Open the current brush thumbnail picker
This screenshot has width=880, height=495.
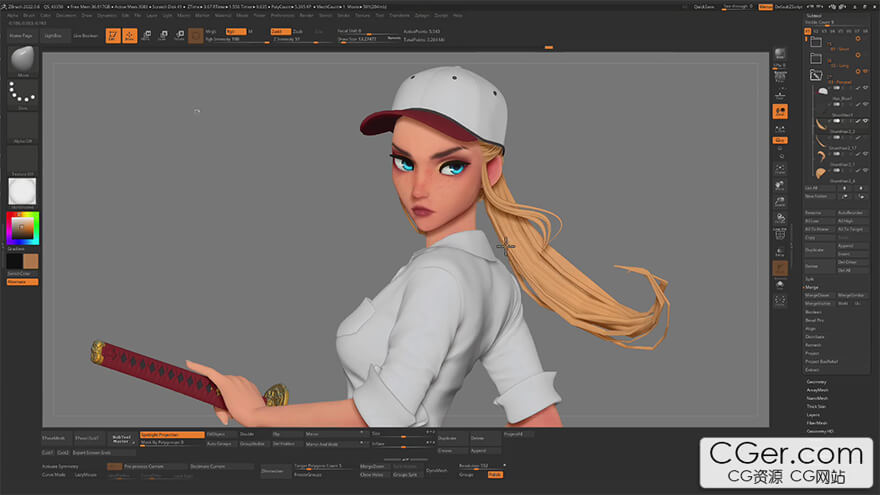22,61
